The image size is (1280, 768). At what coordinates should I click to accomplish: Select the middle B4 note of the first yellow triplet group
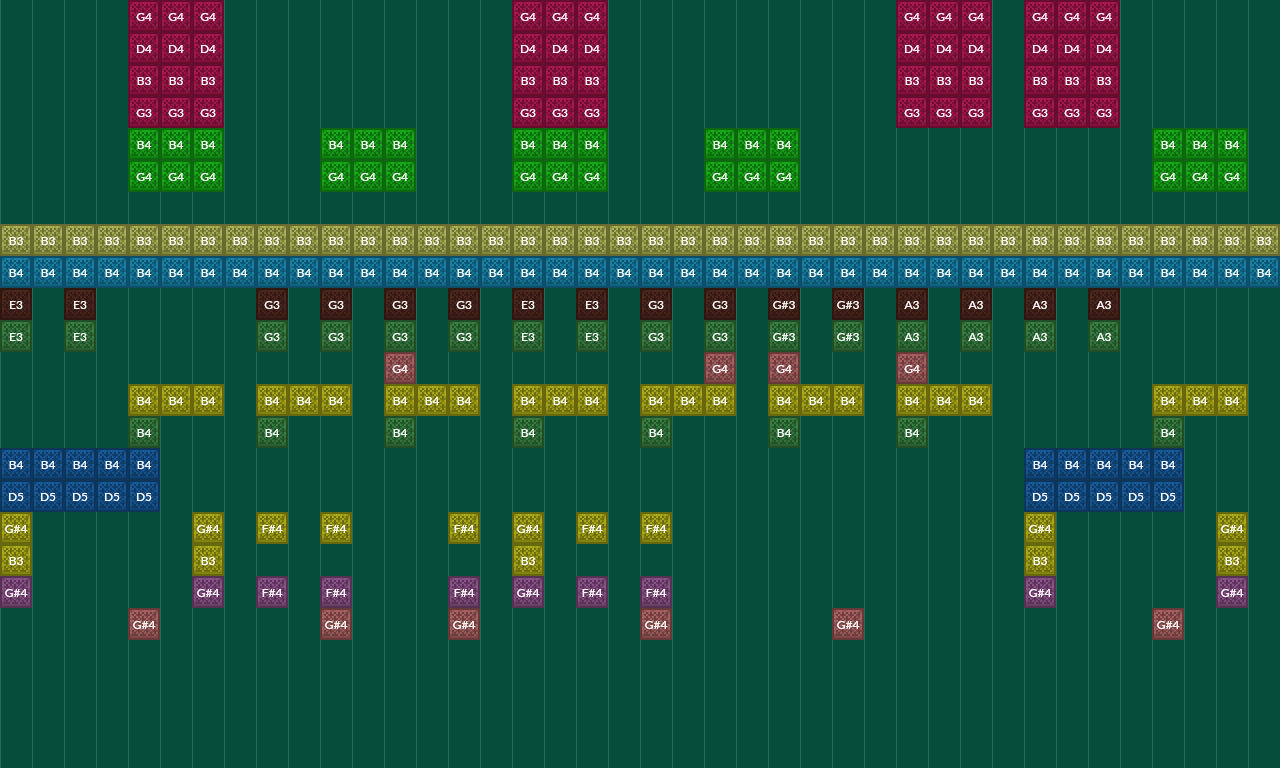click(x=175, y=400)
